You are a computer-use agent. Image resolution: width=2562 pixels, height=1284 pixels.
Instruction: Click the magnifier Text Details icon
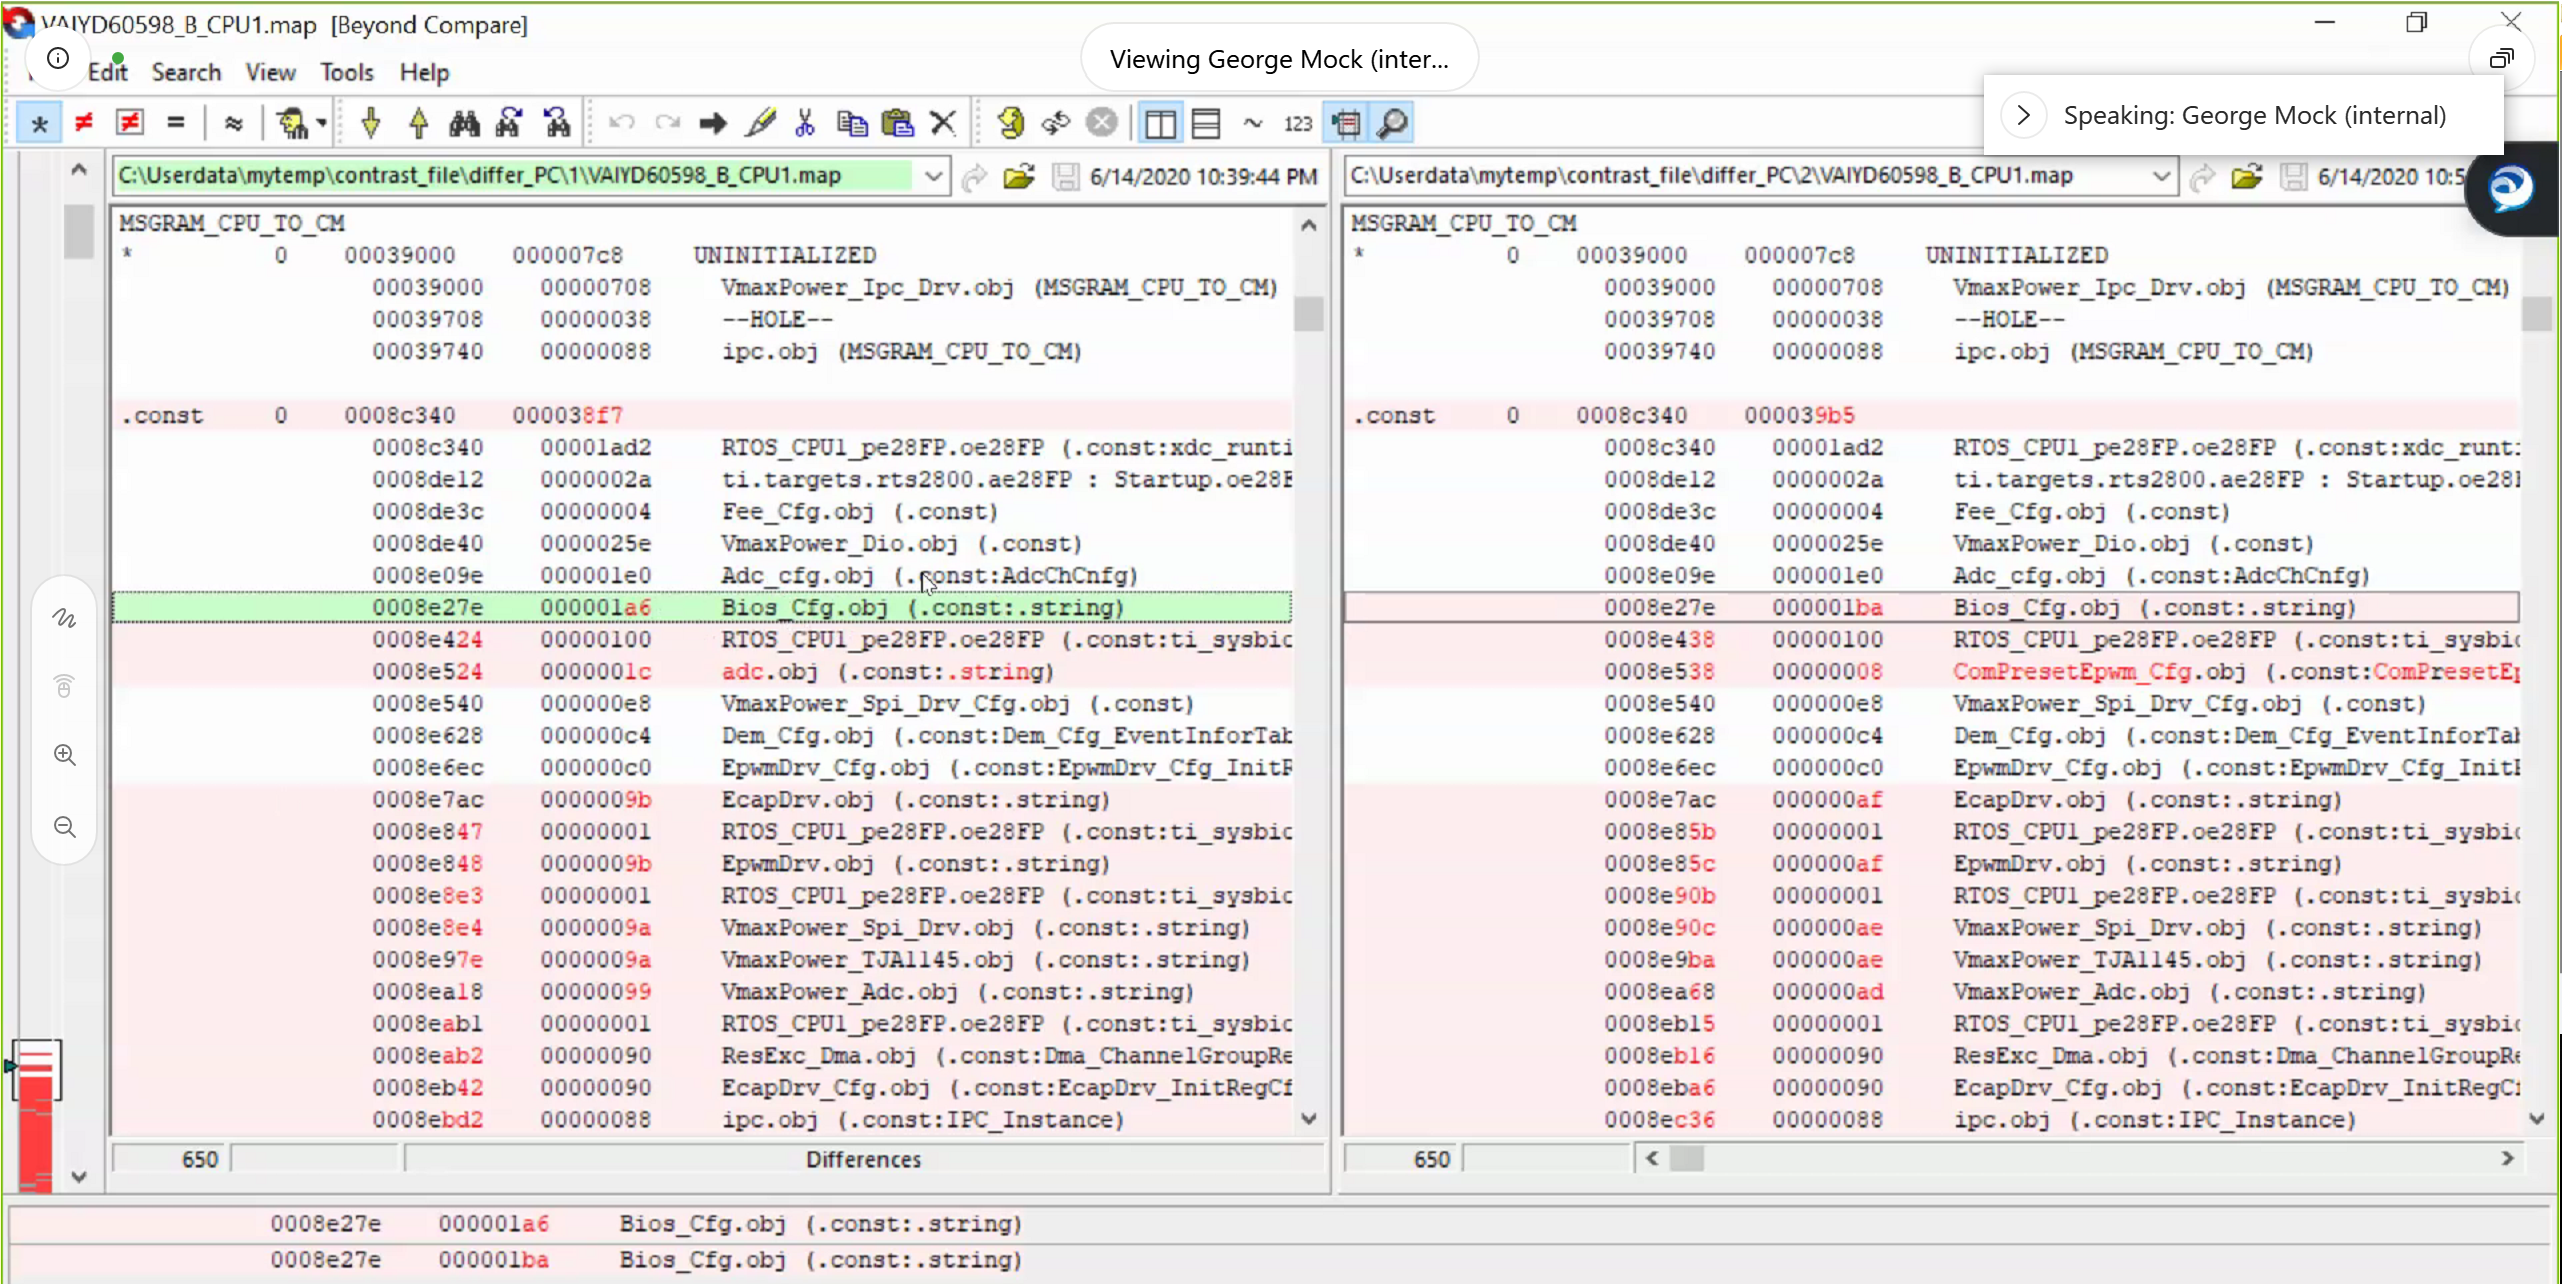click(1392, 123)
